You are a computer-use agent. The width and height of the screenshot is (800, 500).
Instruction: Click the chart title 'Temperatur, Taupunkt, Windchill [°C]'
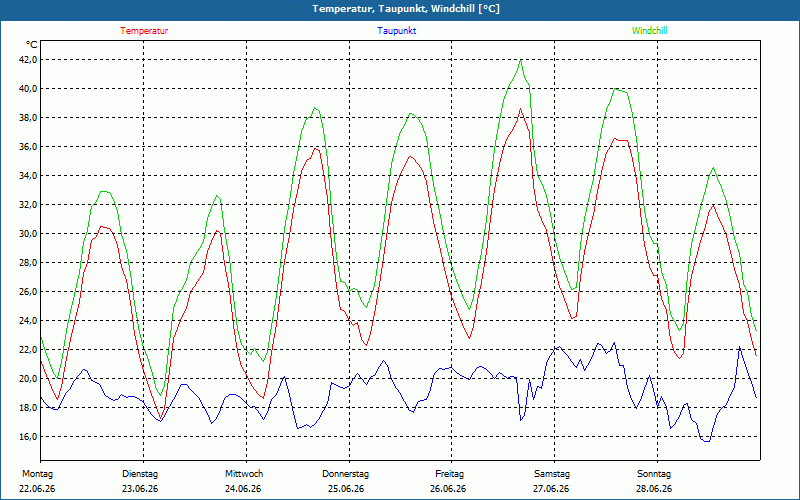(x=406, y=9)
